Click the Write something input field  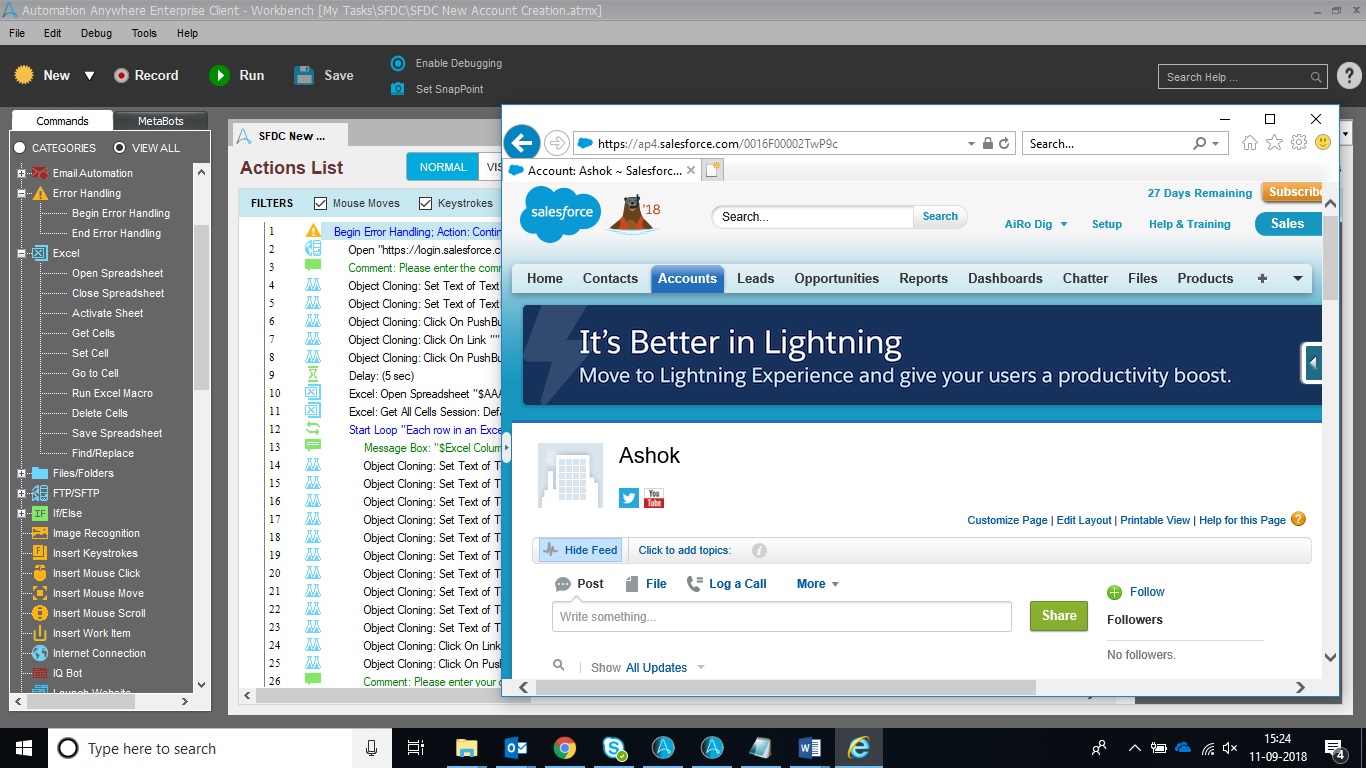[x=781, y=617]
